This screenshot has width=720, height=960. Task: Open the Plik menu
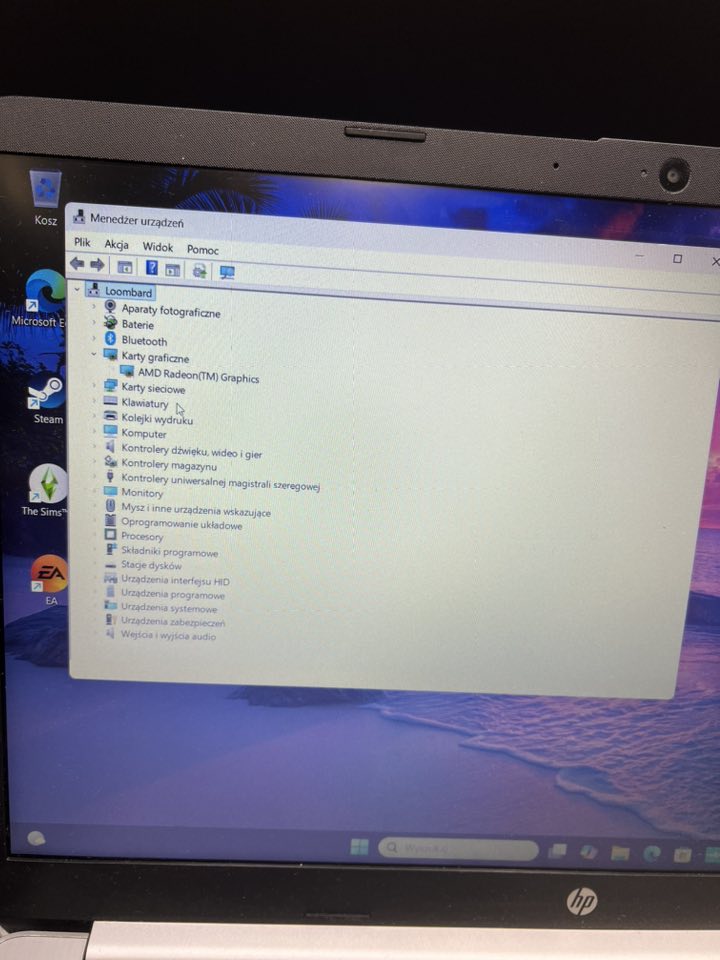coord(82,243)
